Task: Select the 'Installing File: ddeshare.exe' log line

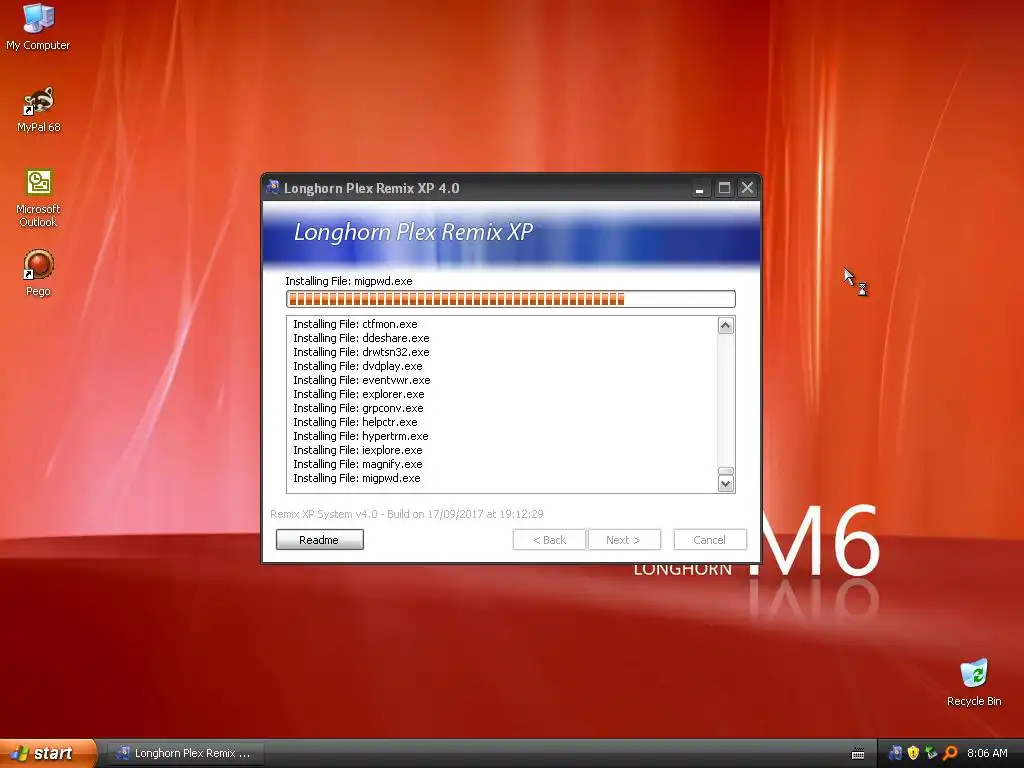Action: tap(361, 338)
